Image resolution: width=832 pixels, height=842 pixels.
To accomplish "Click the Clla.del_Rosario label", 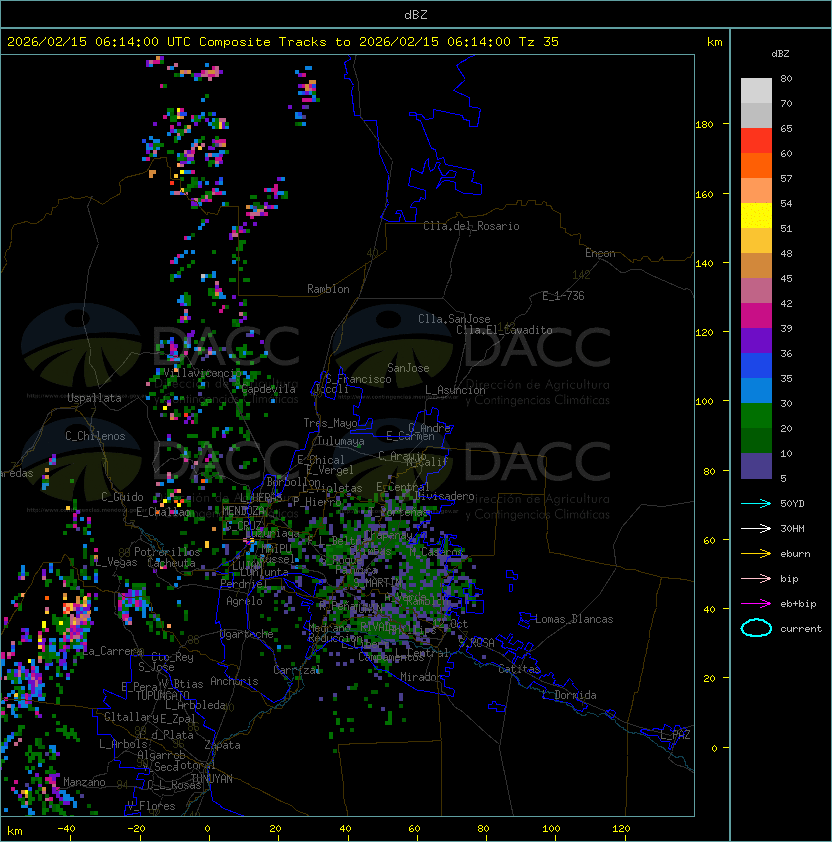I will pyautogui.click(x=471, y=226).
